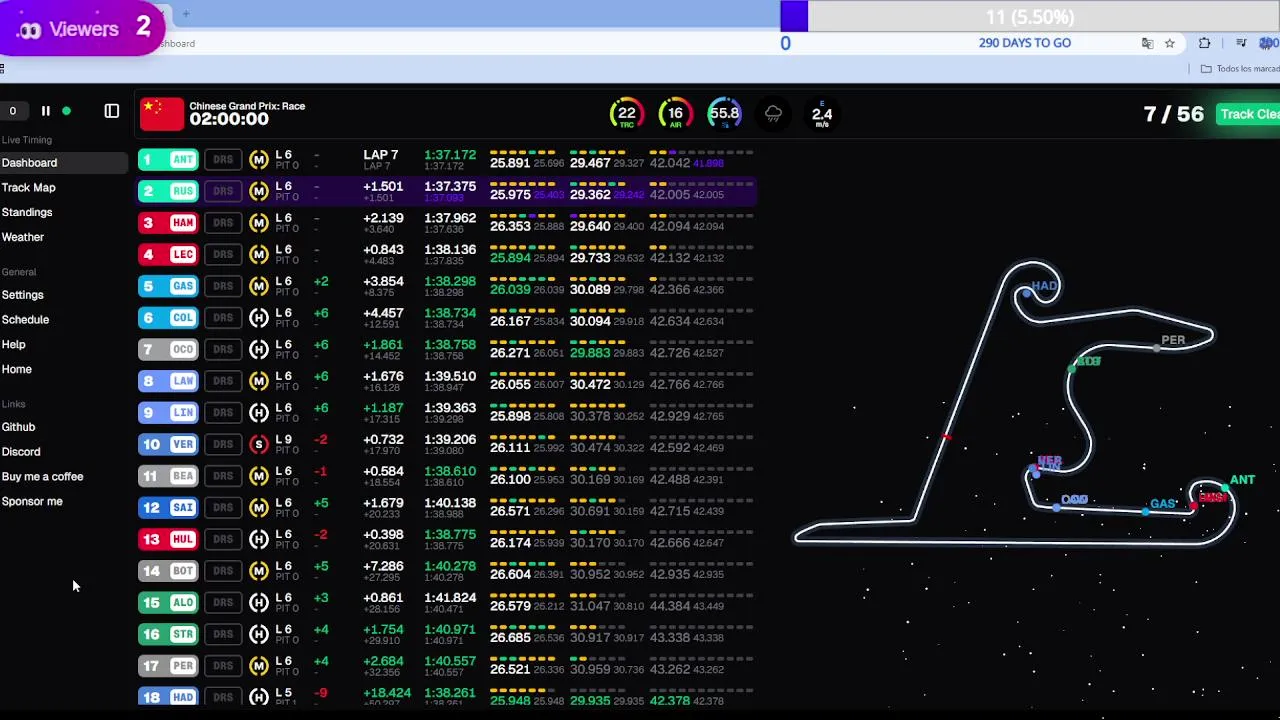1280x720 pixels.
Task: Click HAD's gap of +18.424
Action: click(x=387, y=692)
